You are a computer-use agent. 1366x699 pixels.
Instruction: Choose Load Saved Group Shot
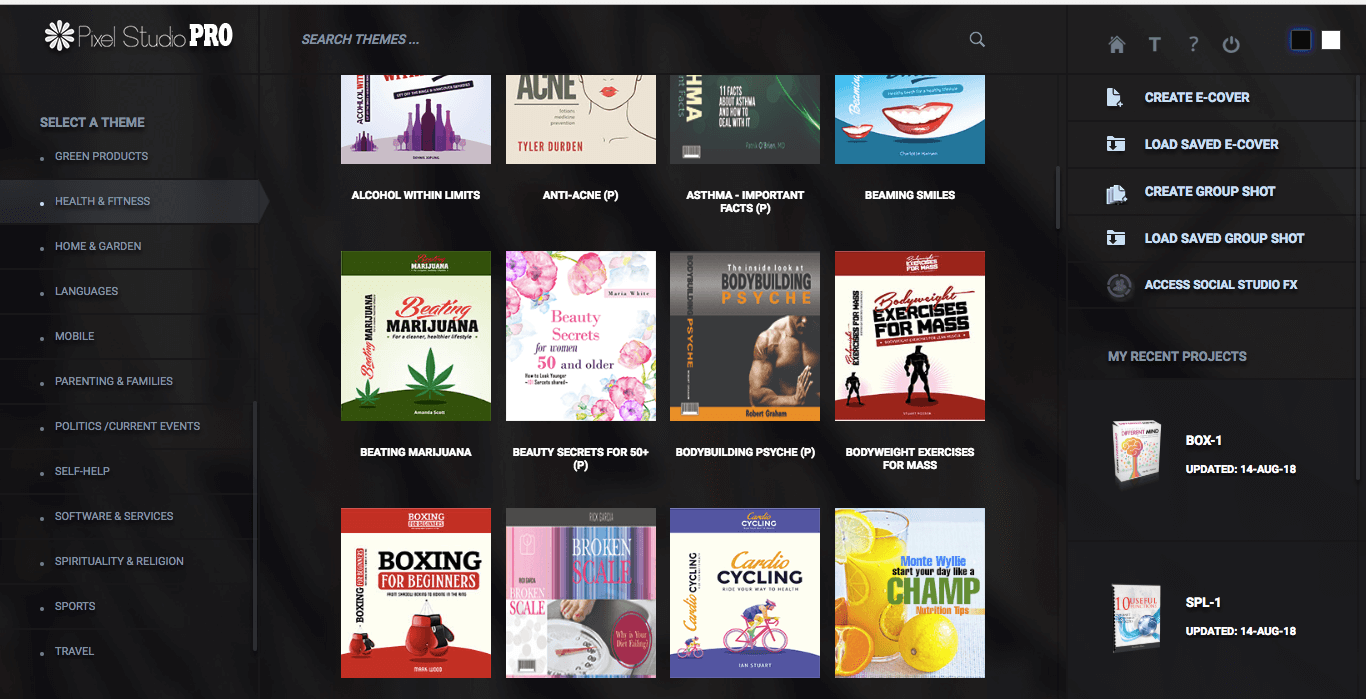tap(1224, 239)
